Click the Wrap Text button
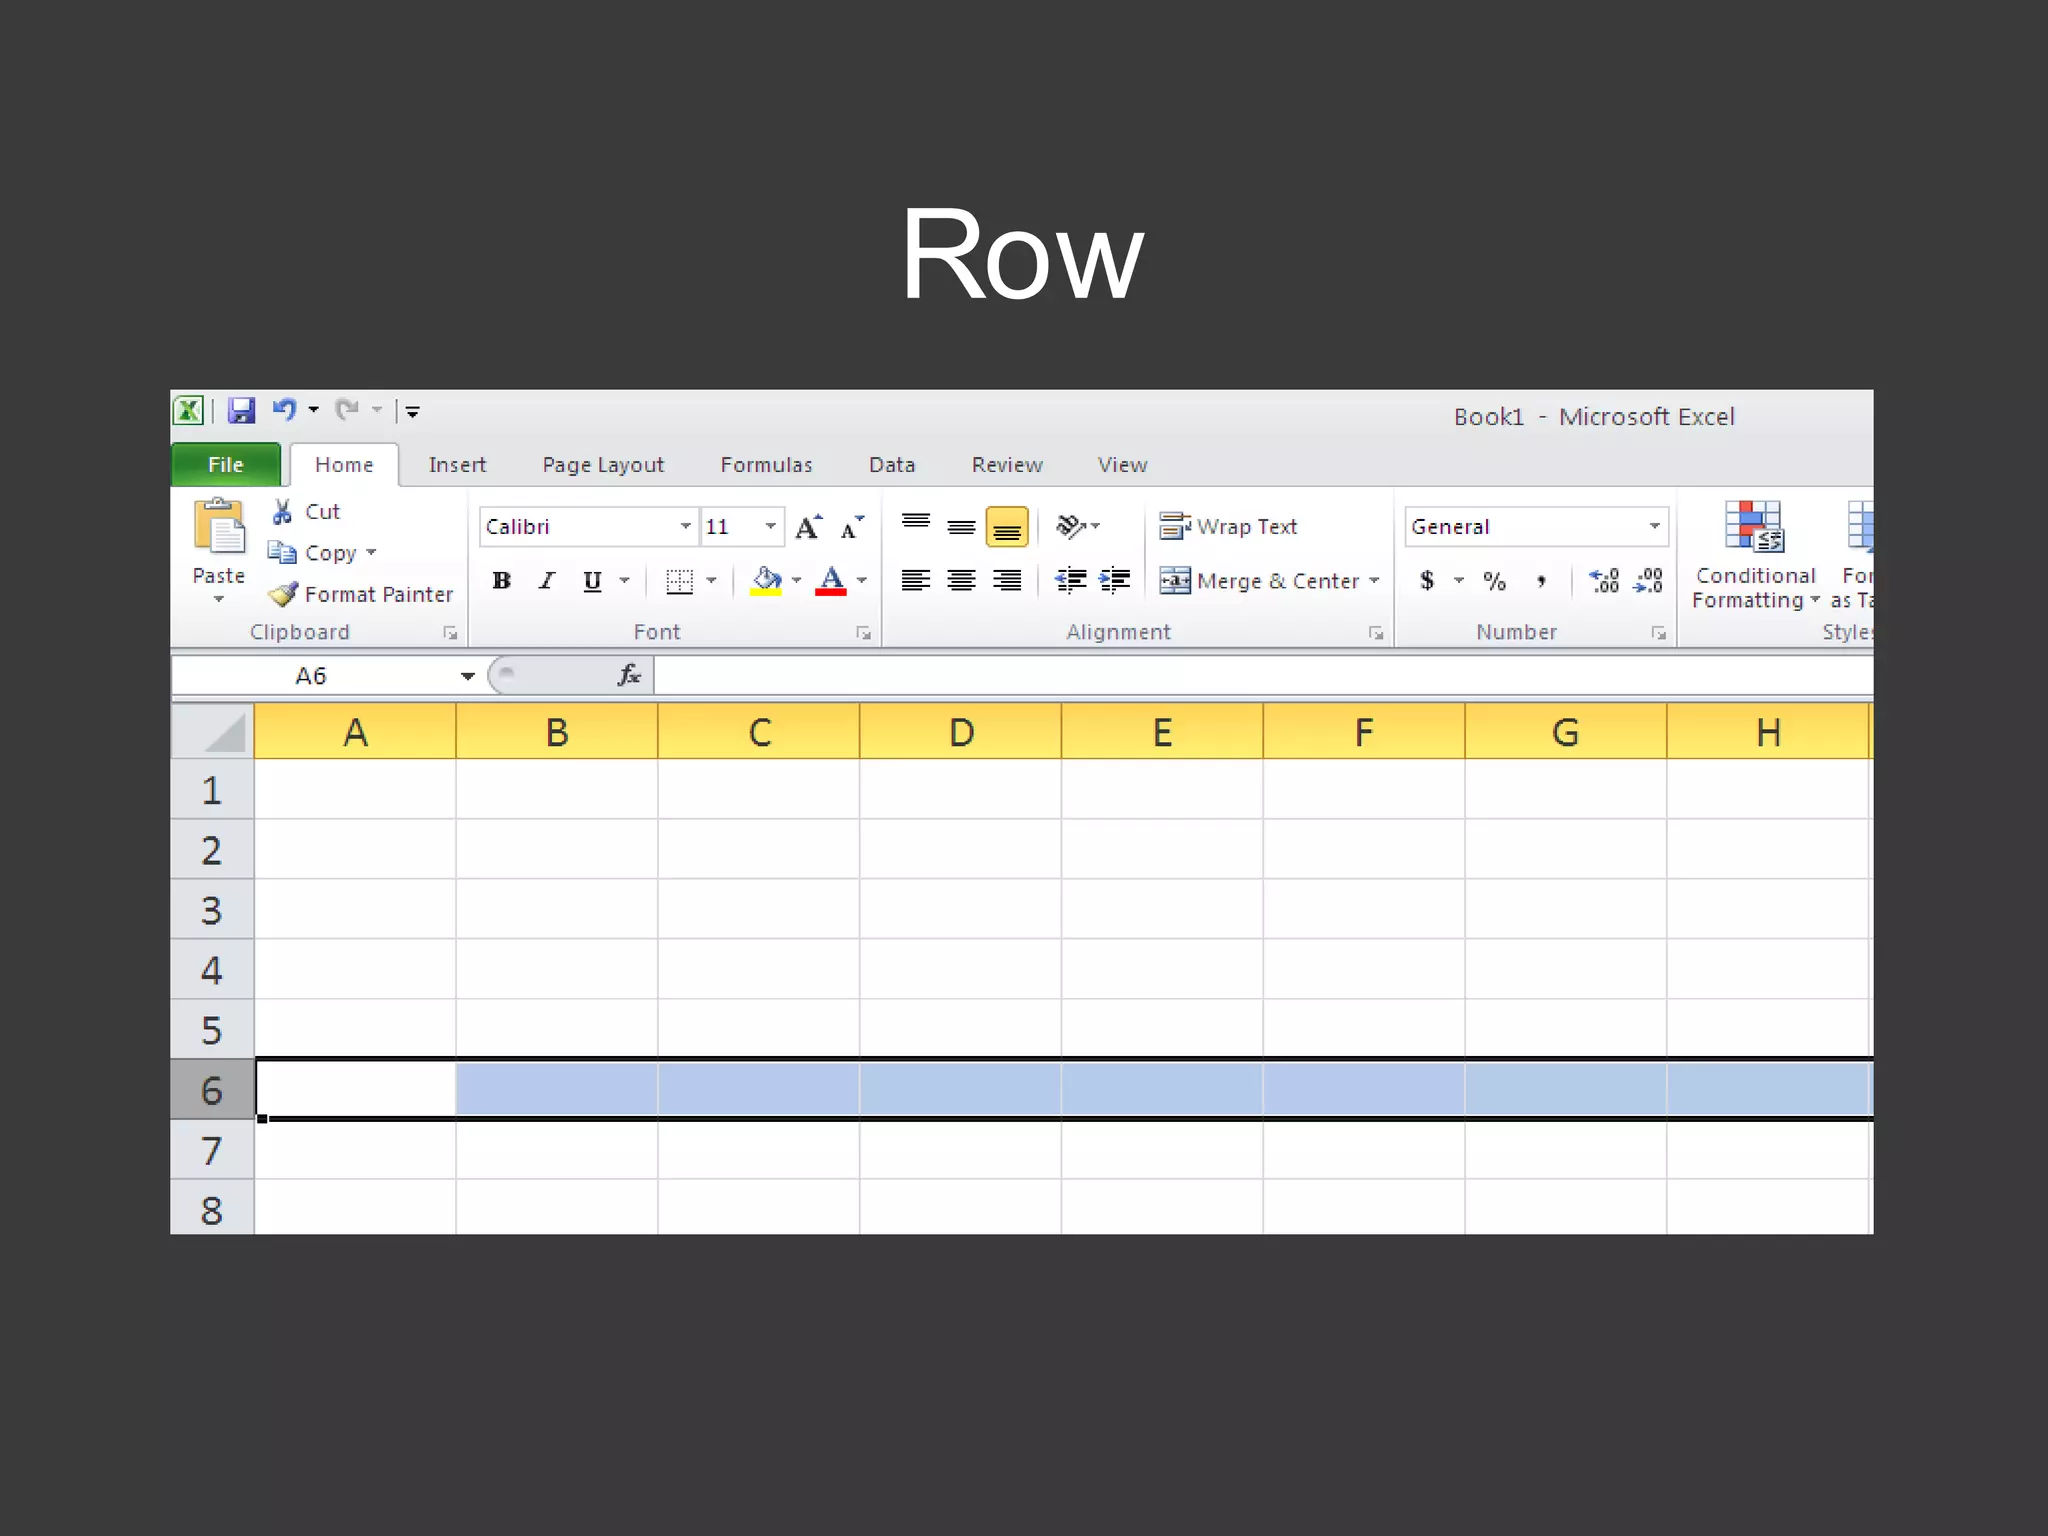The width and height of the screenshot is (2048, 1536). pyautogui.click(x=1228, y=527)
